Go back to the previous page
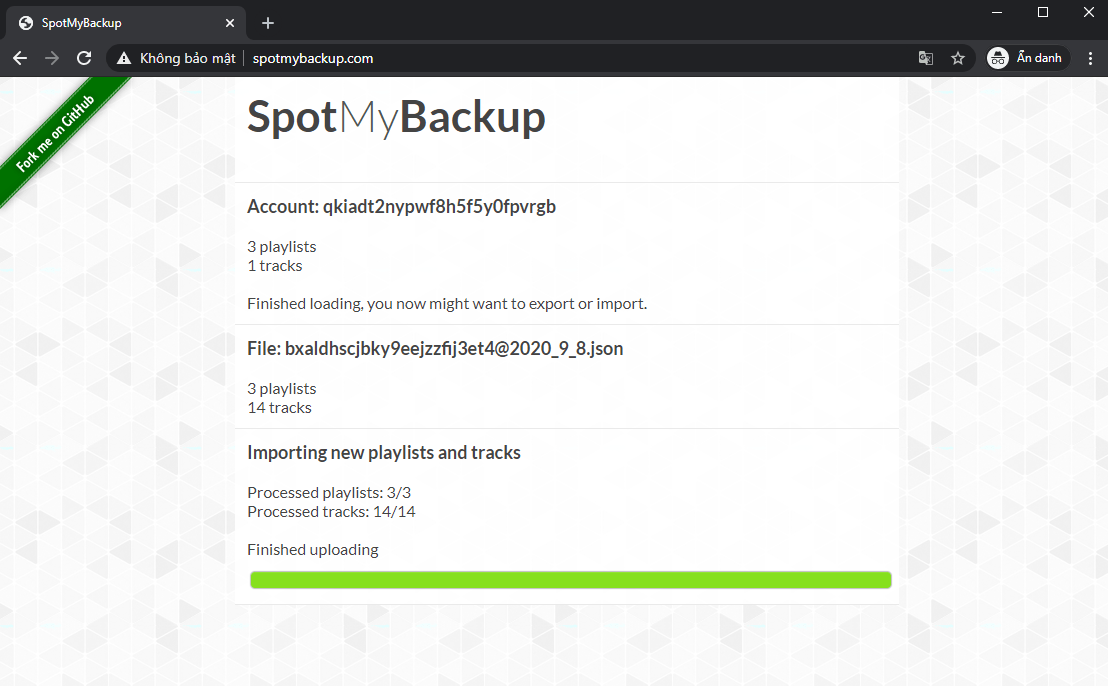This screenshot has height=686, width=1108. [x=20, y=58]
